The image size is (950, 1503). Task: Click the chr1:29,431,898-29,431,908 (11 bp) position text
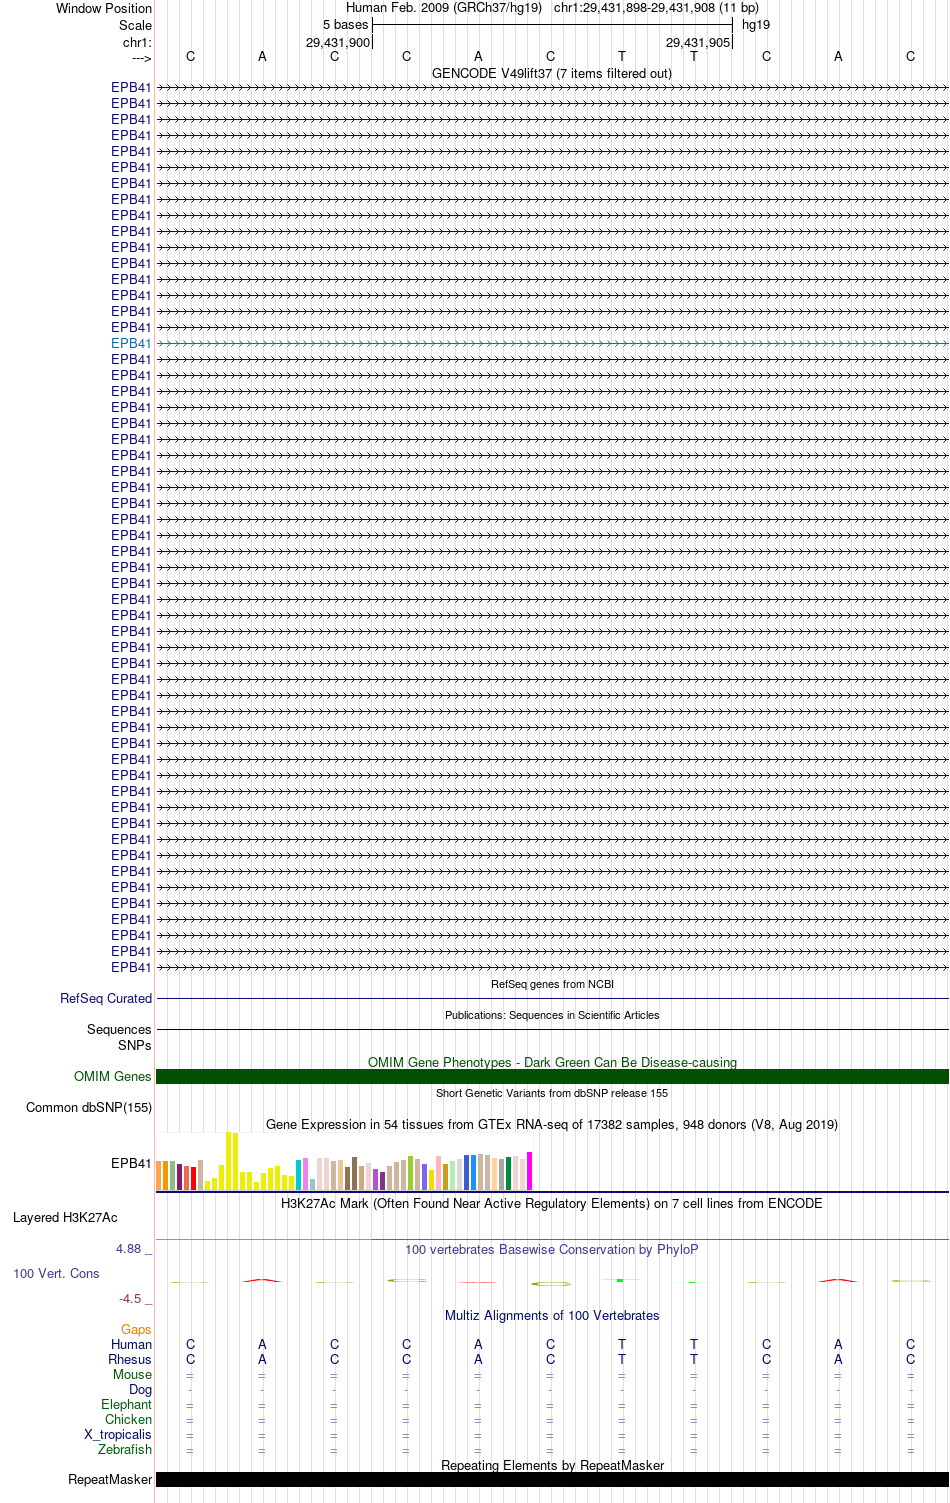pyautogui.click(x=656, y=7)
